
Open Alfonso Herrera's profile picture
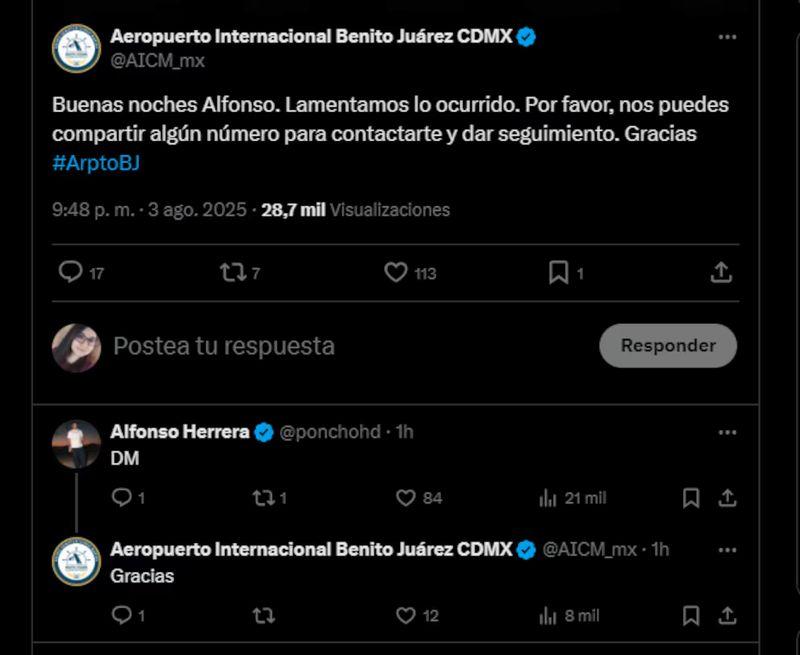(76, 445)
